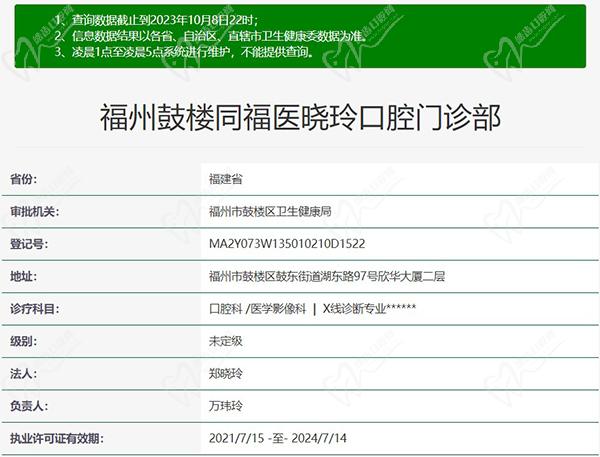This screenshot has height=457, width=600.
Task: Select registration number MA2Y073W135010210D1522
Action: pos(287,244)
